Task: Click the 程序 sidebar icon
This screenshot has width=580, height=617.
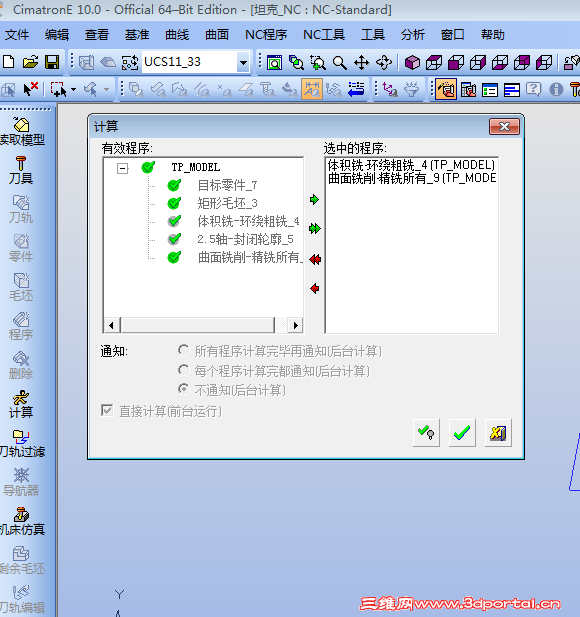Action: click(x=21, y=326)
